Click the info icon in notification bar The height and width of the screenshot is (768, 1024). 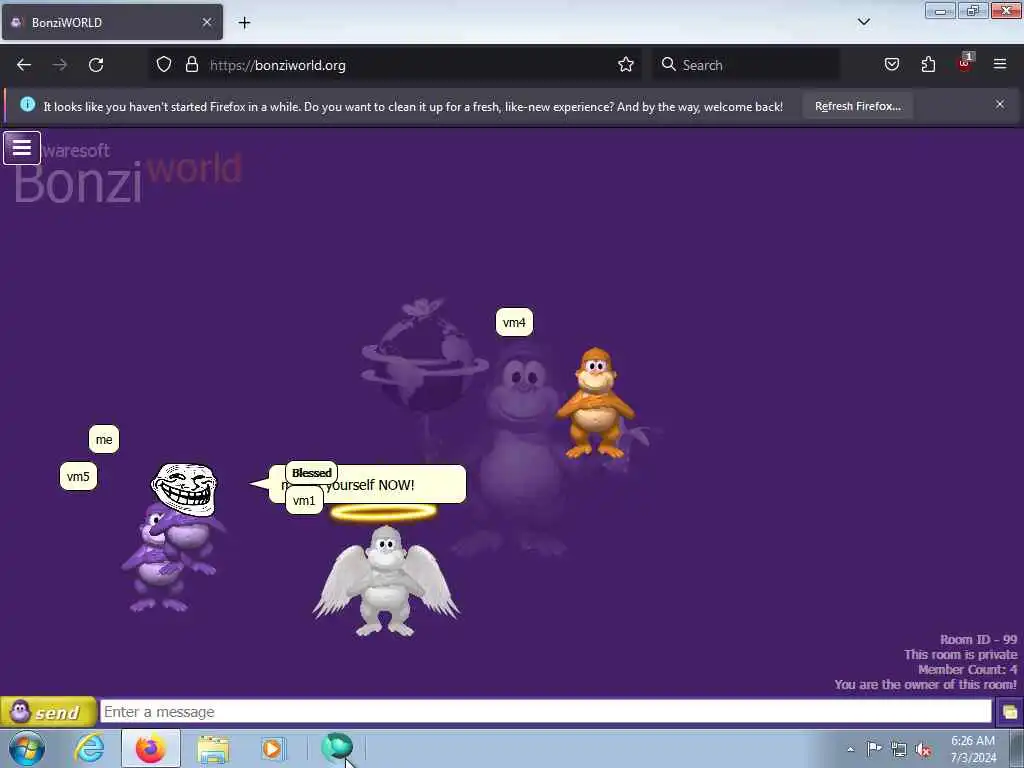click(x=27, y=104)
